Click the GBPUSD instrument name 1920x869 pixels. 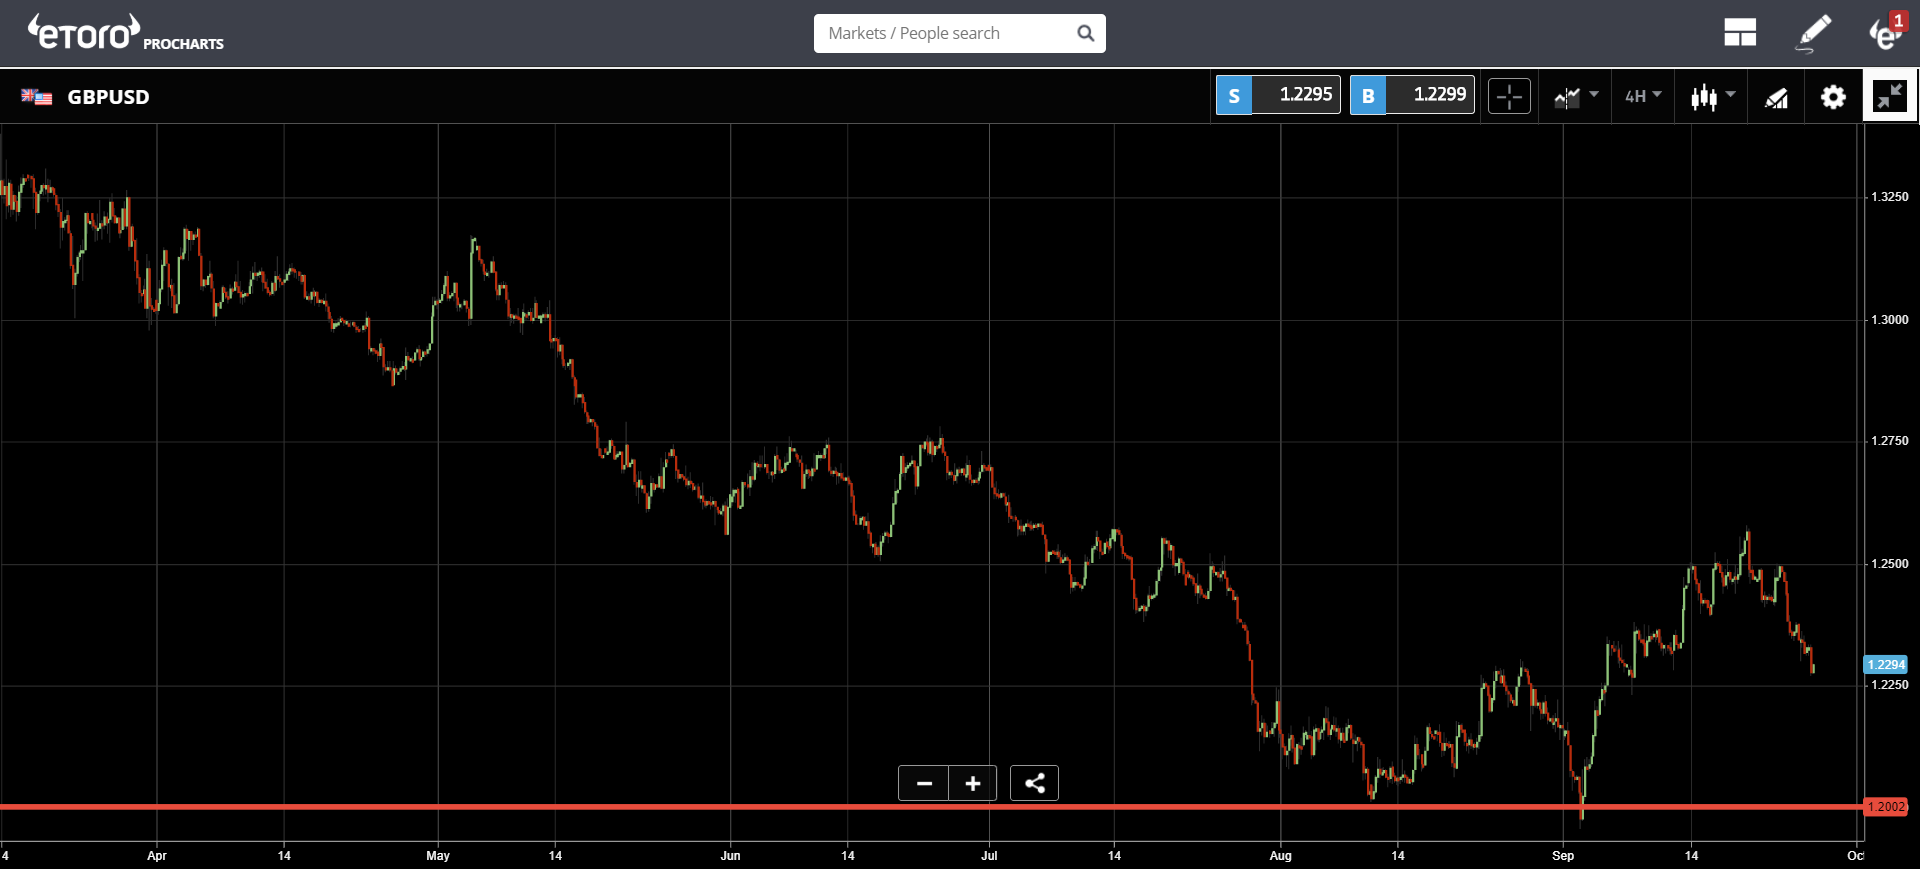[108, 97]
